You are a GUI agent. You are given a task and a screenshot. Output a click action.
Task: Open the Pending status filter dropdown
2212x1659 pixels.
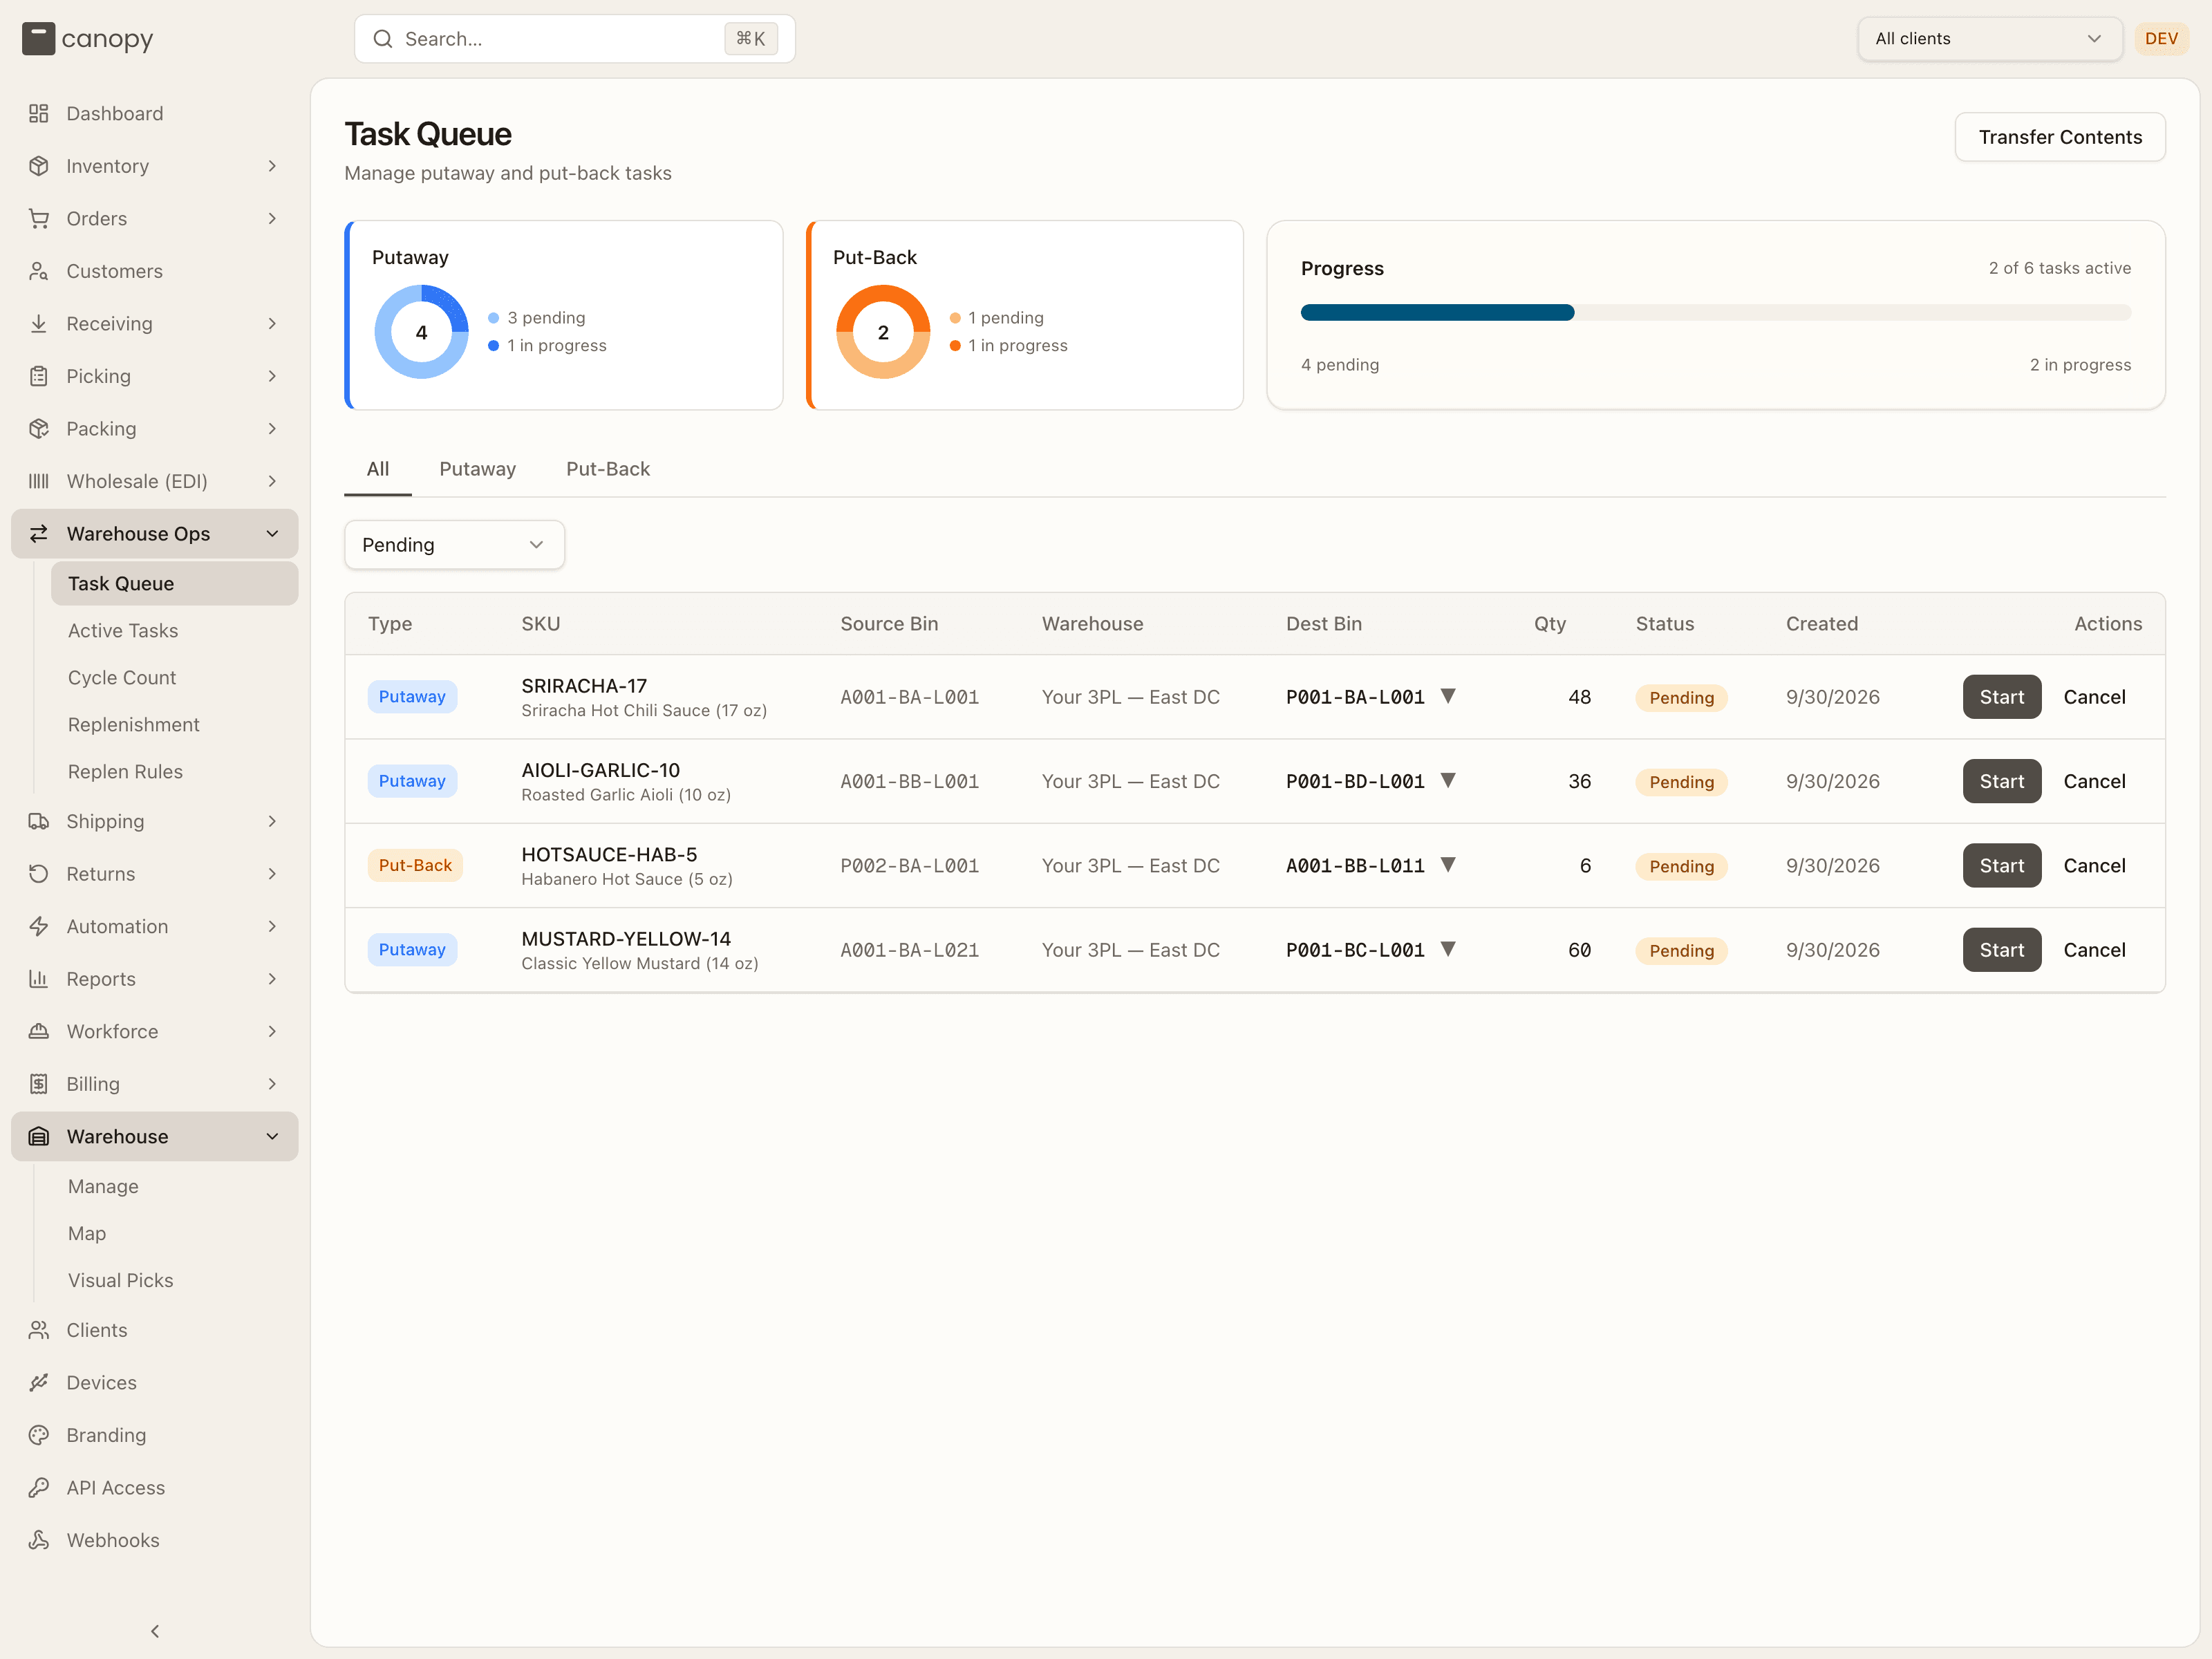tap(454, 545)
